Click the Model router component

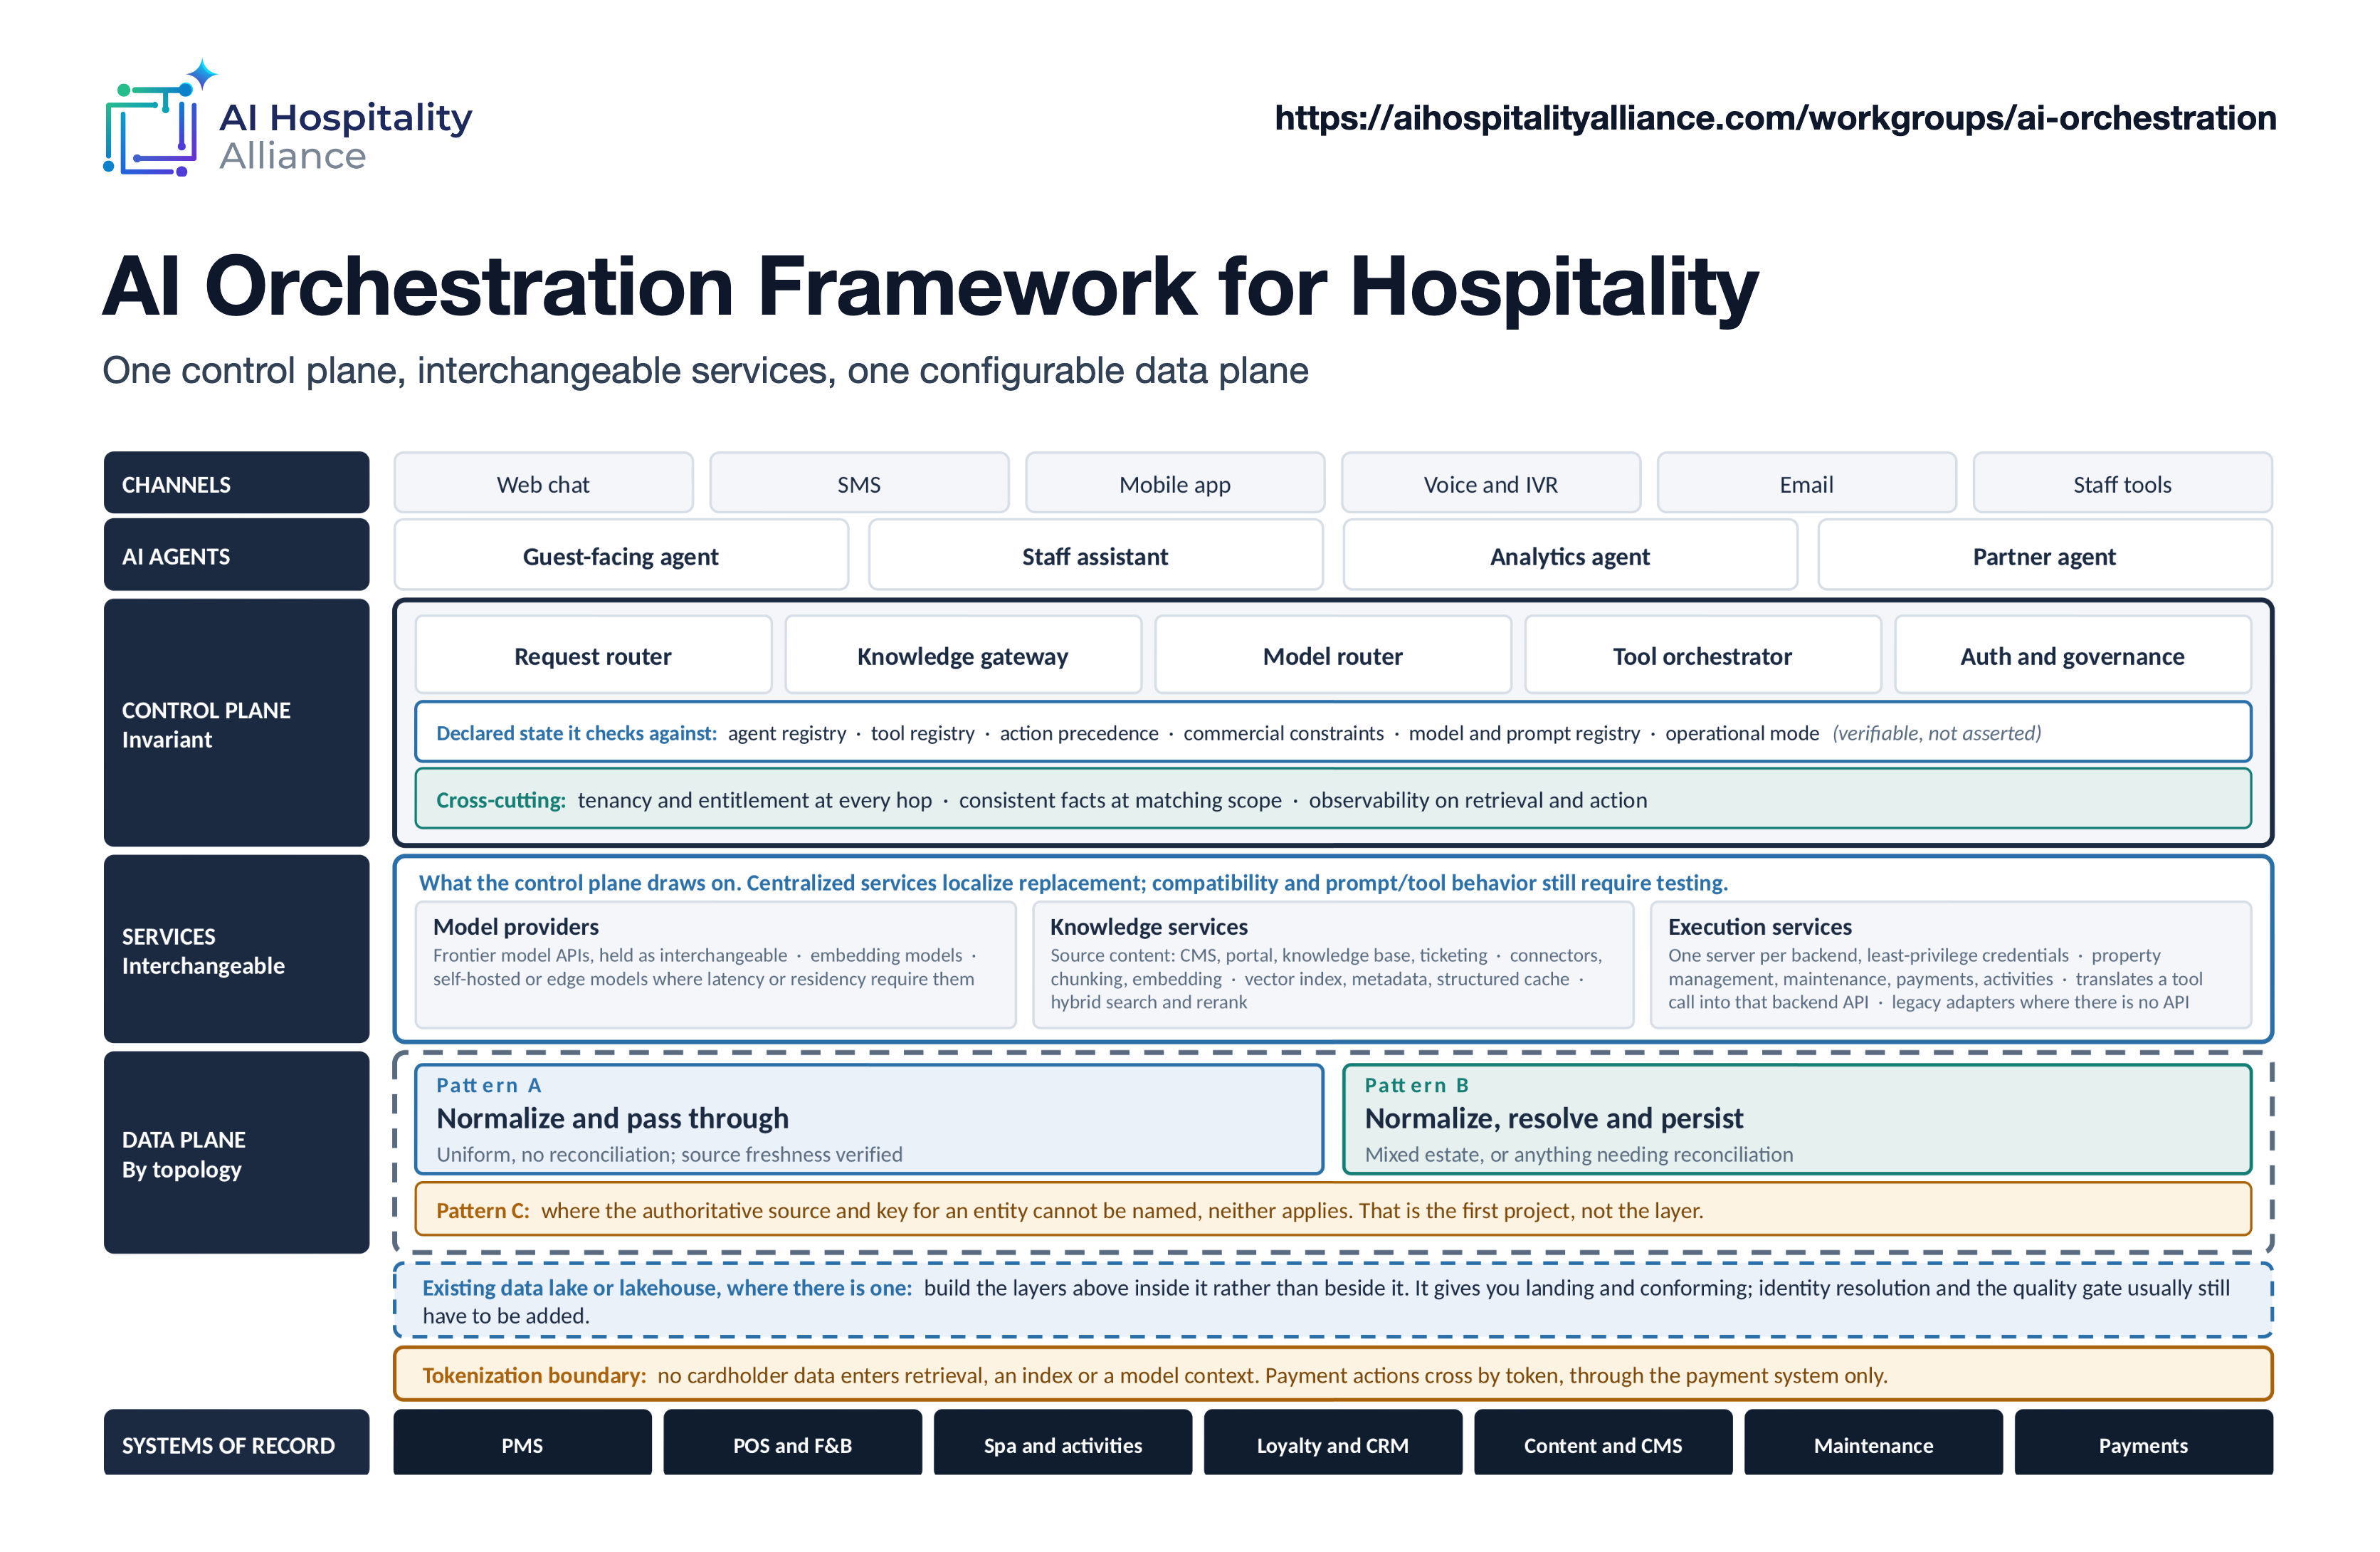(x=1333, y=656)
